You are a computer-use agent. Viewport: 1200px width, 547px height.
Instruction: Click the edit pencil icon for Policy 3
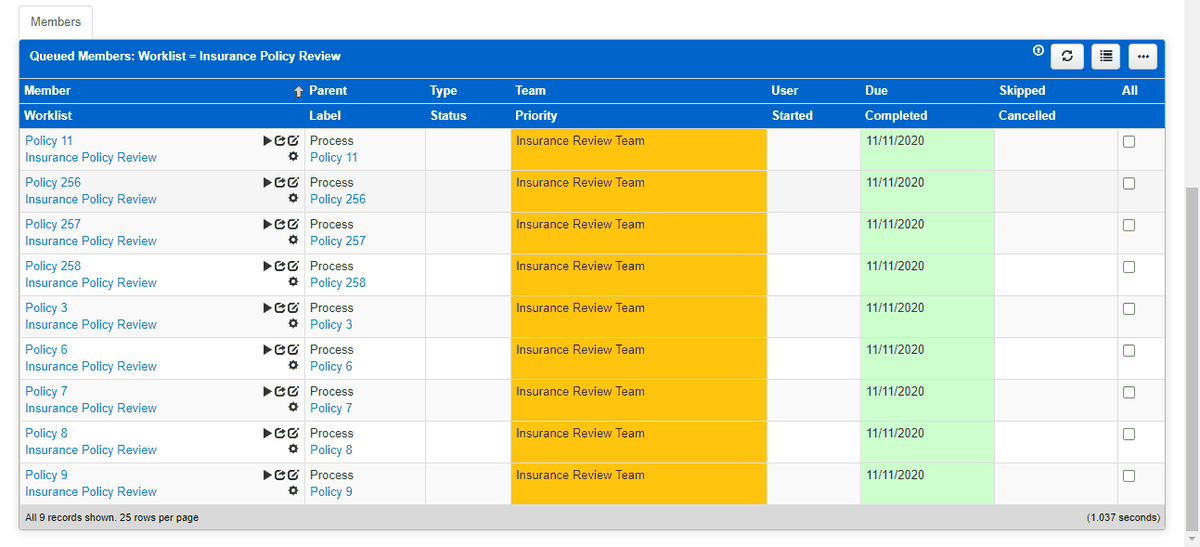point(294,308)
